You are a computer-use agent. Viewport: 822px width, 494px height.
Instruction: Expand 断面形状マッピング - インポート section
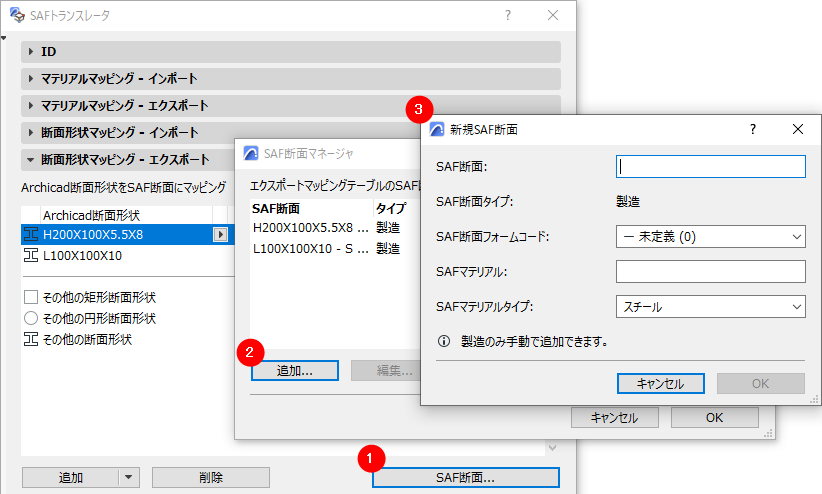[31, 132]
